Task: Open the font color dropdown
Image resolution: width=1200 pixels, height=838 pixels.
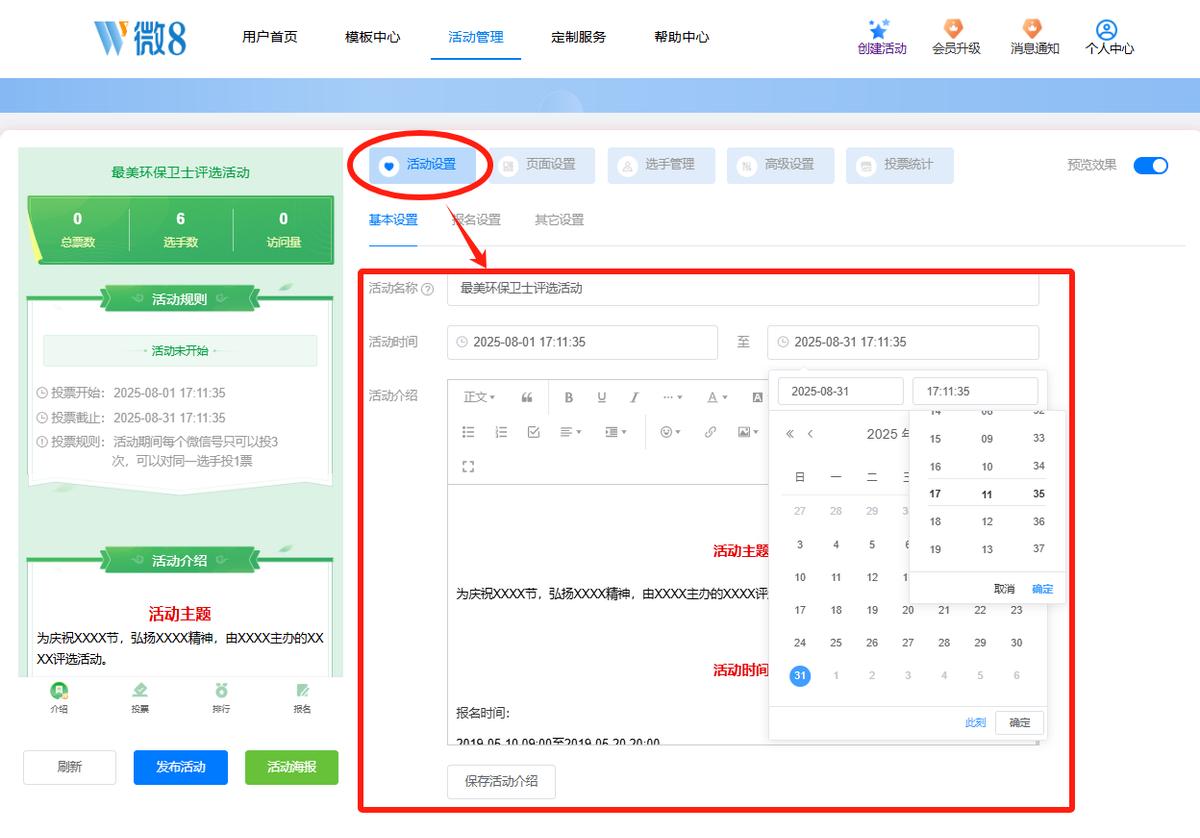Action: (x=717, y=397)
